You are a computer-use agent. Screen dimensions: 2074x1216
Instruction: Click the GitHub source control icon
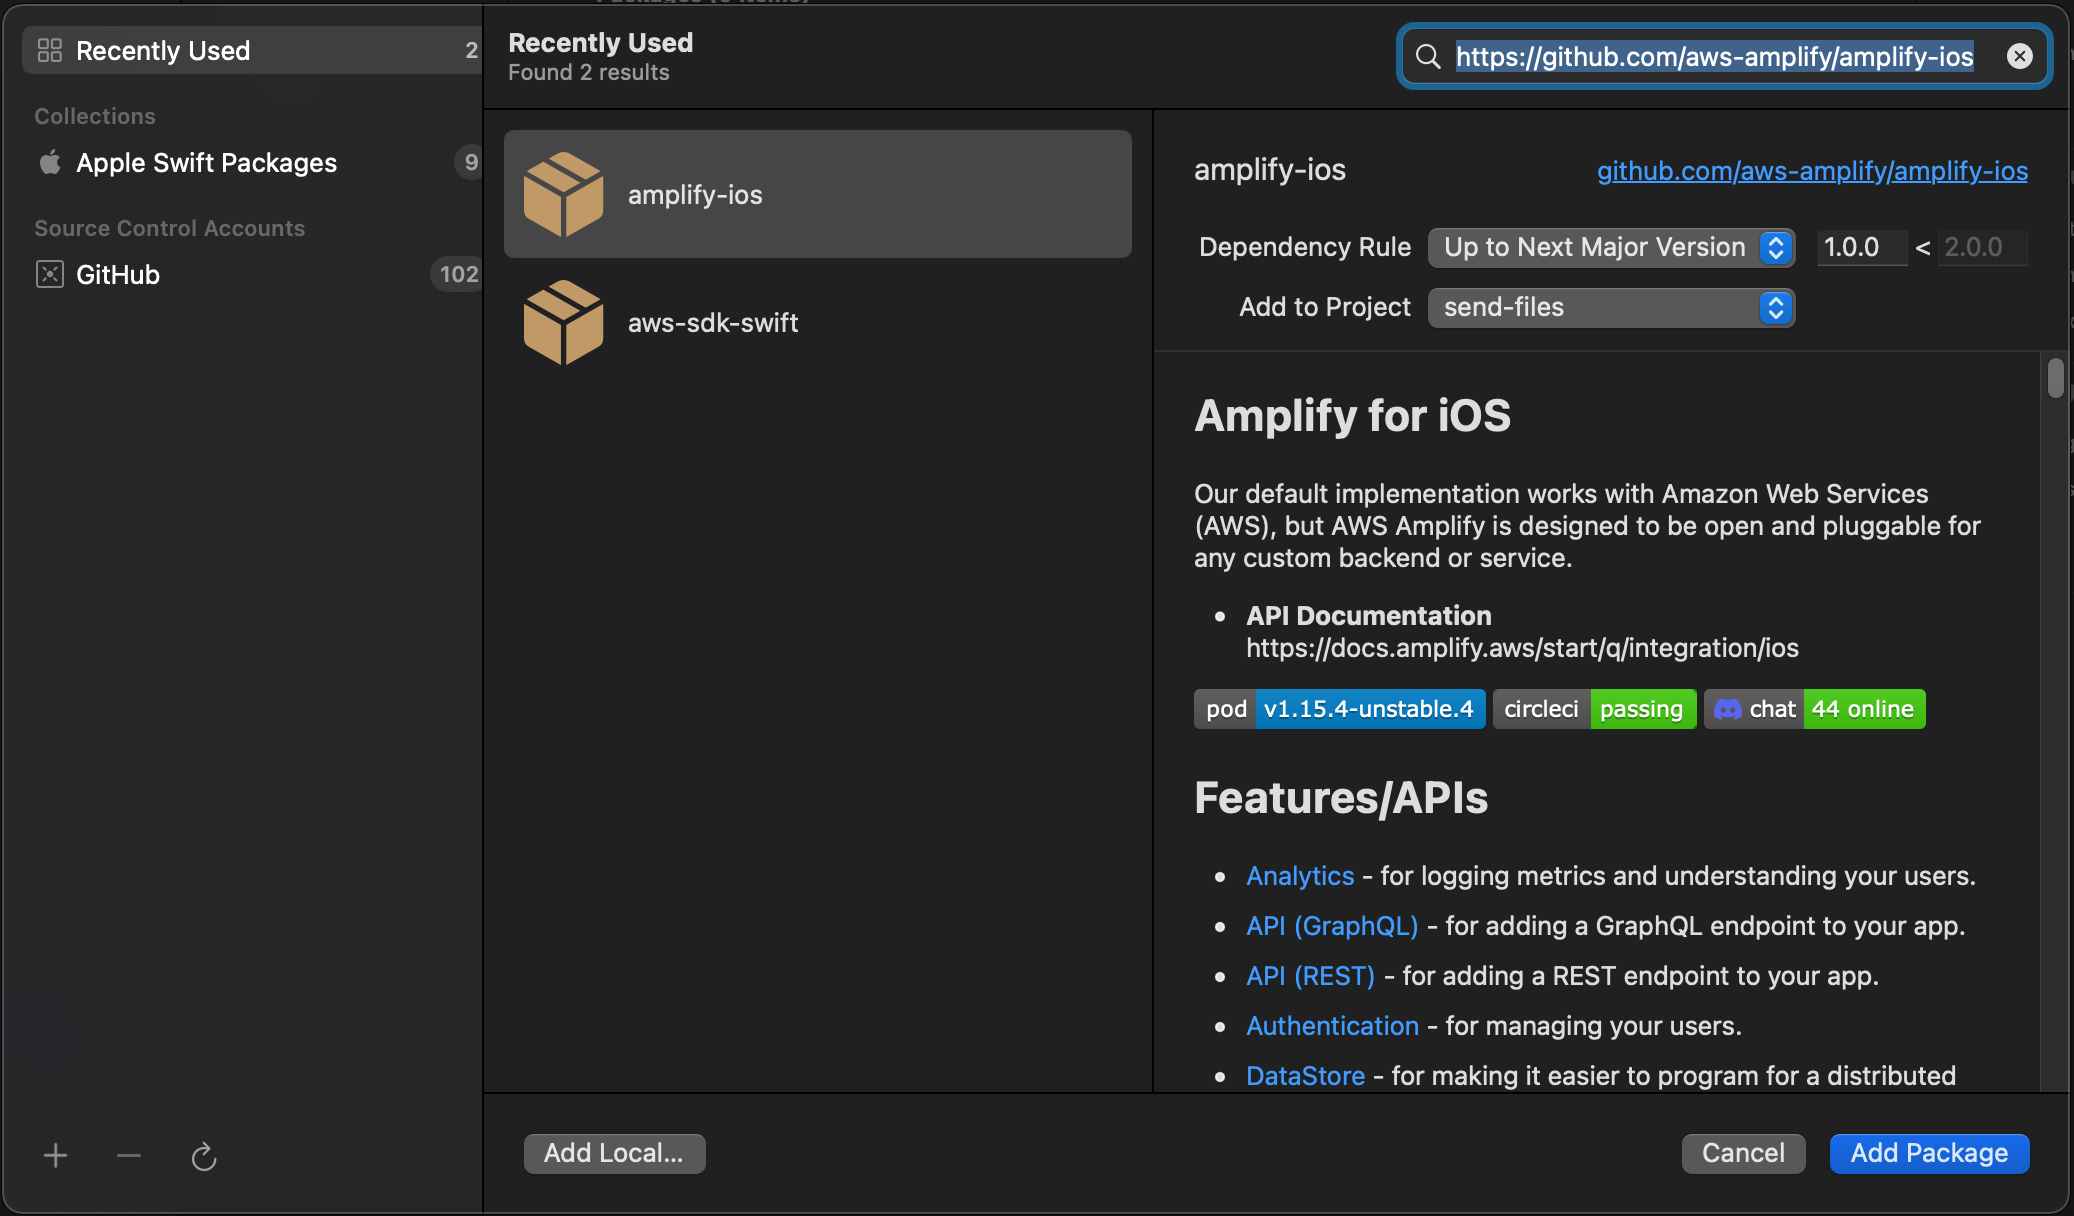click(49, 274)
